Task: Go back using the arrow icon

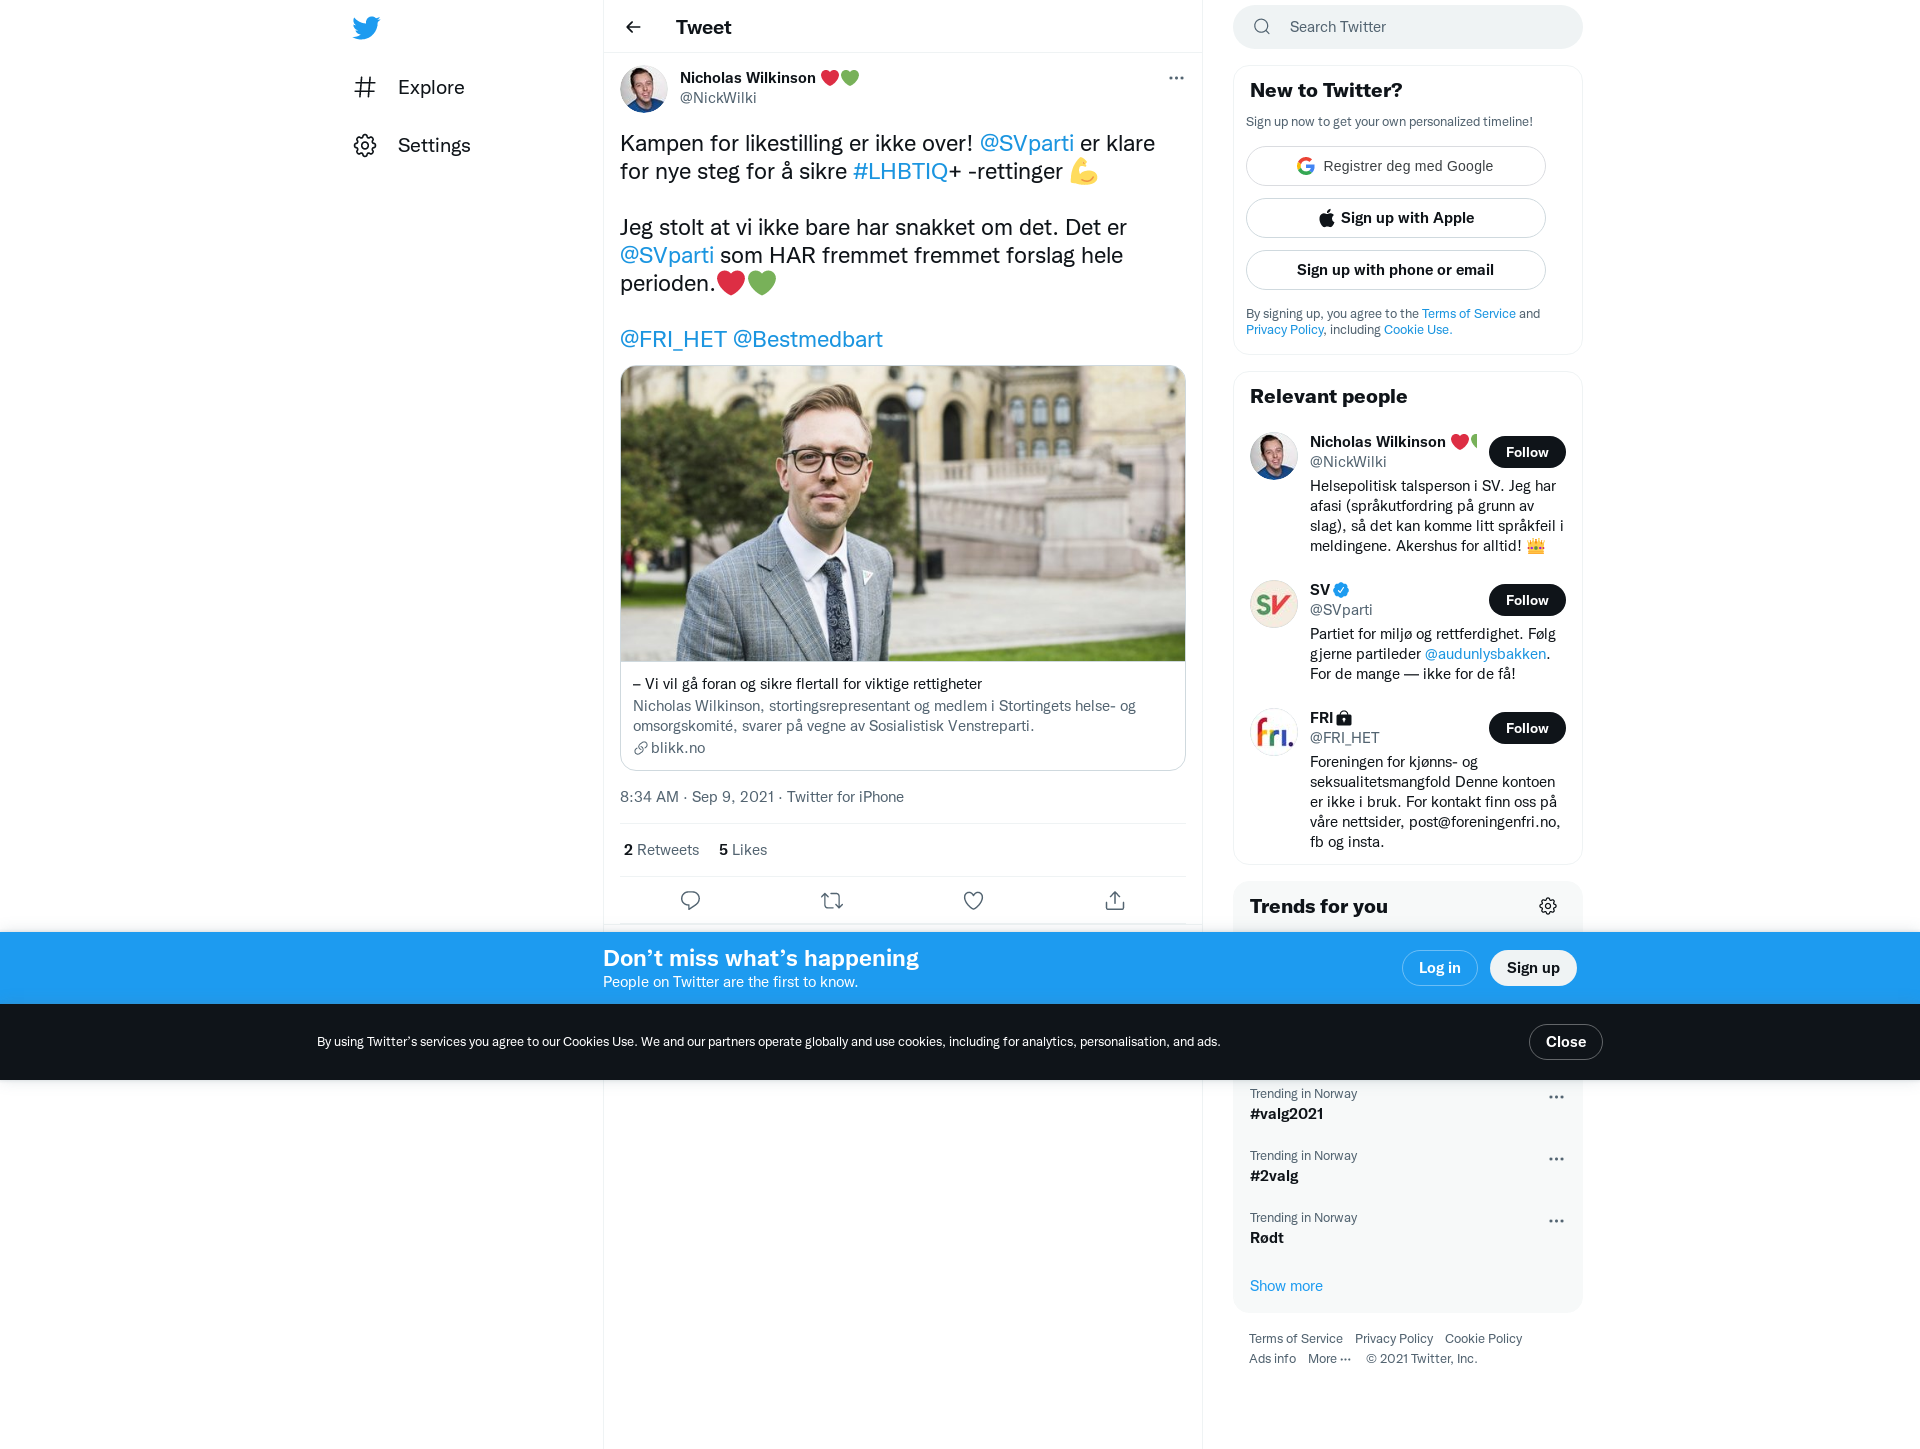Action: pyautogui.click(x=633, y=27)
